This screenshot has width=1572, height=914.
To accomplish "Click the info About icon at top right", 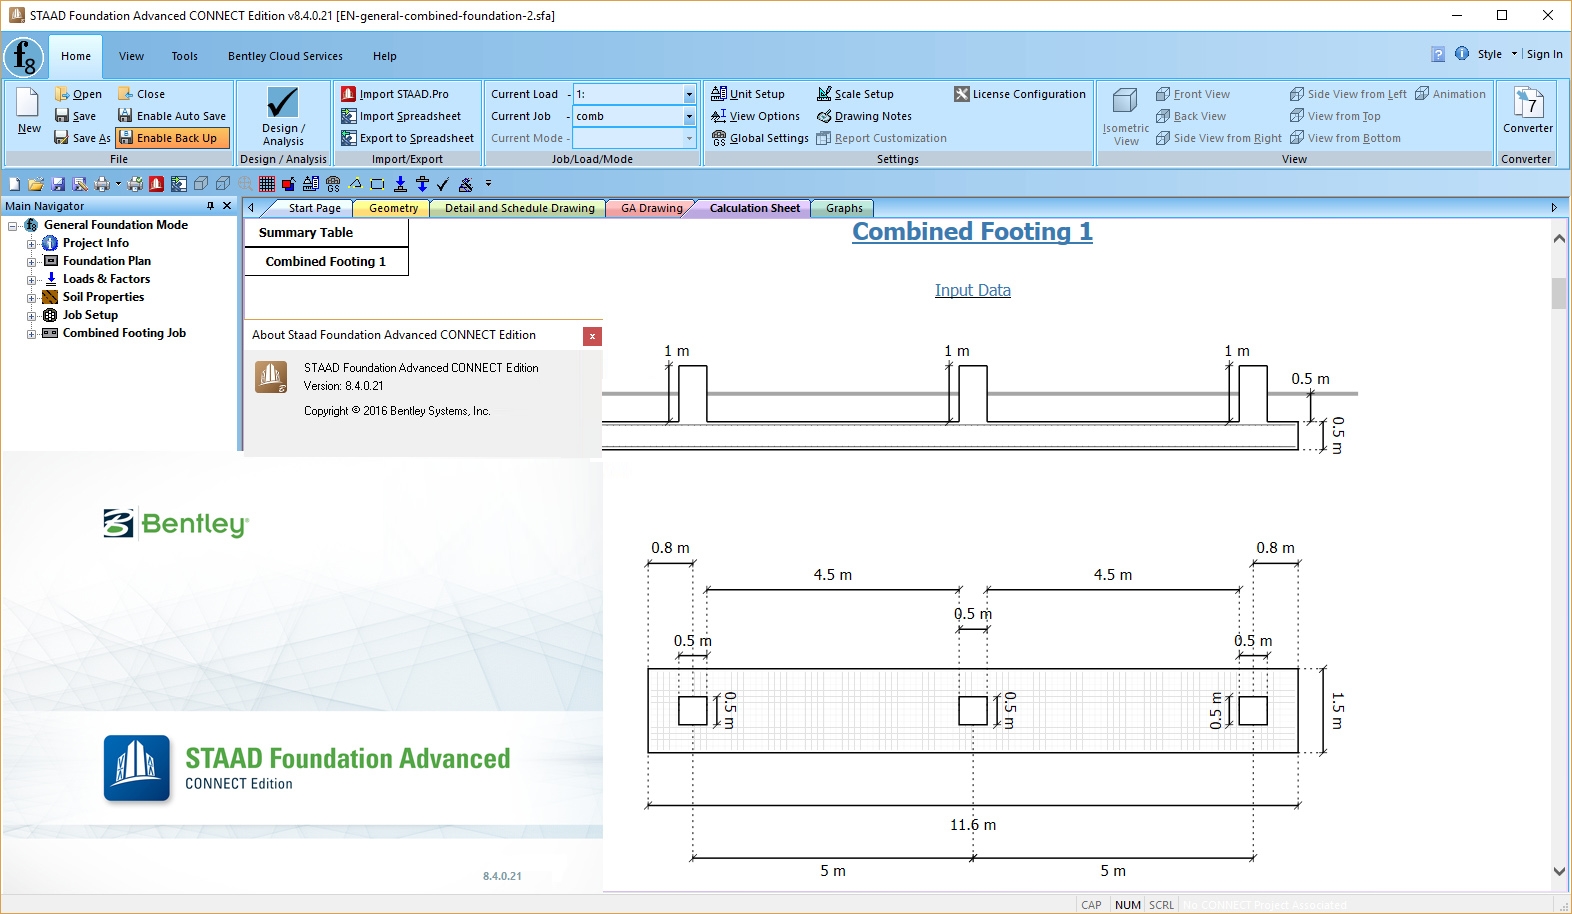I will 1462,54.
